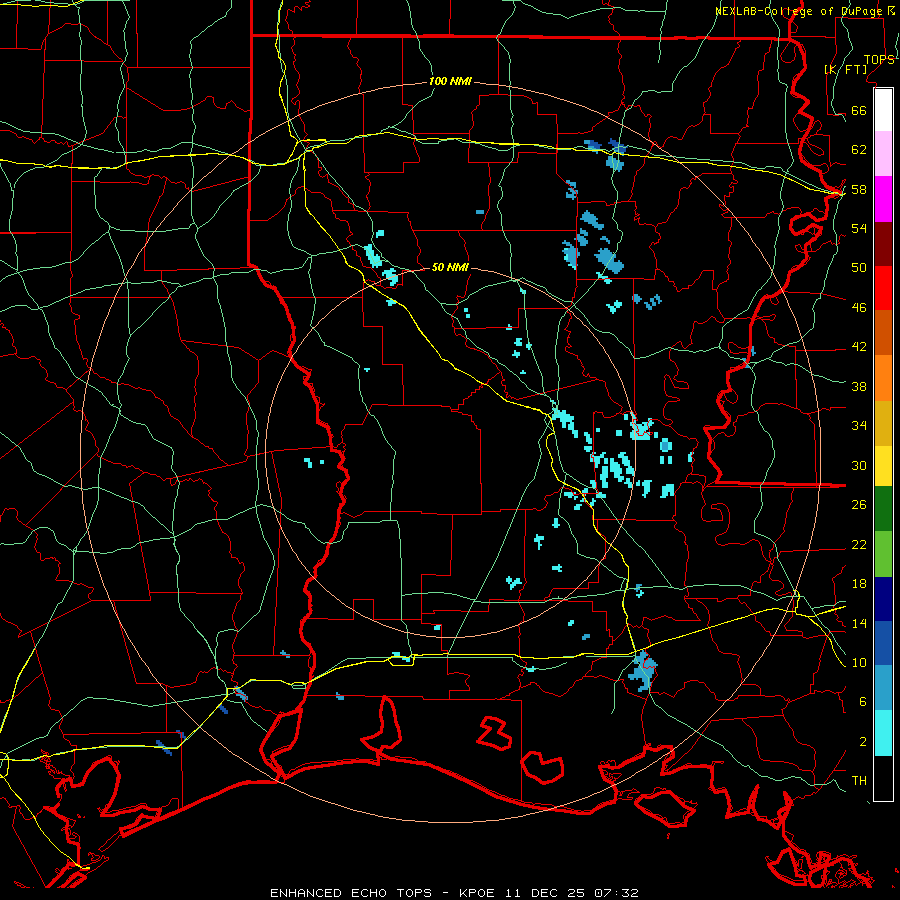Click the light blue legend swatch
Screen dimensions: 900x900
coord(883,688)
